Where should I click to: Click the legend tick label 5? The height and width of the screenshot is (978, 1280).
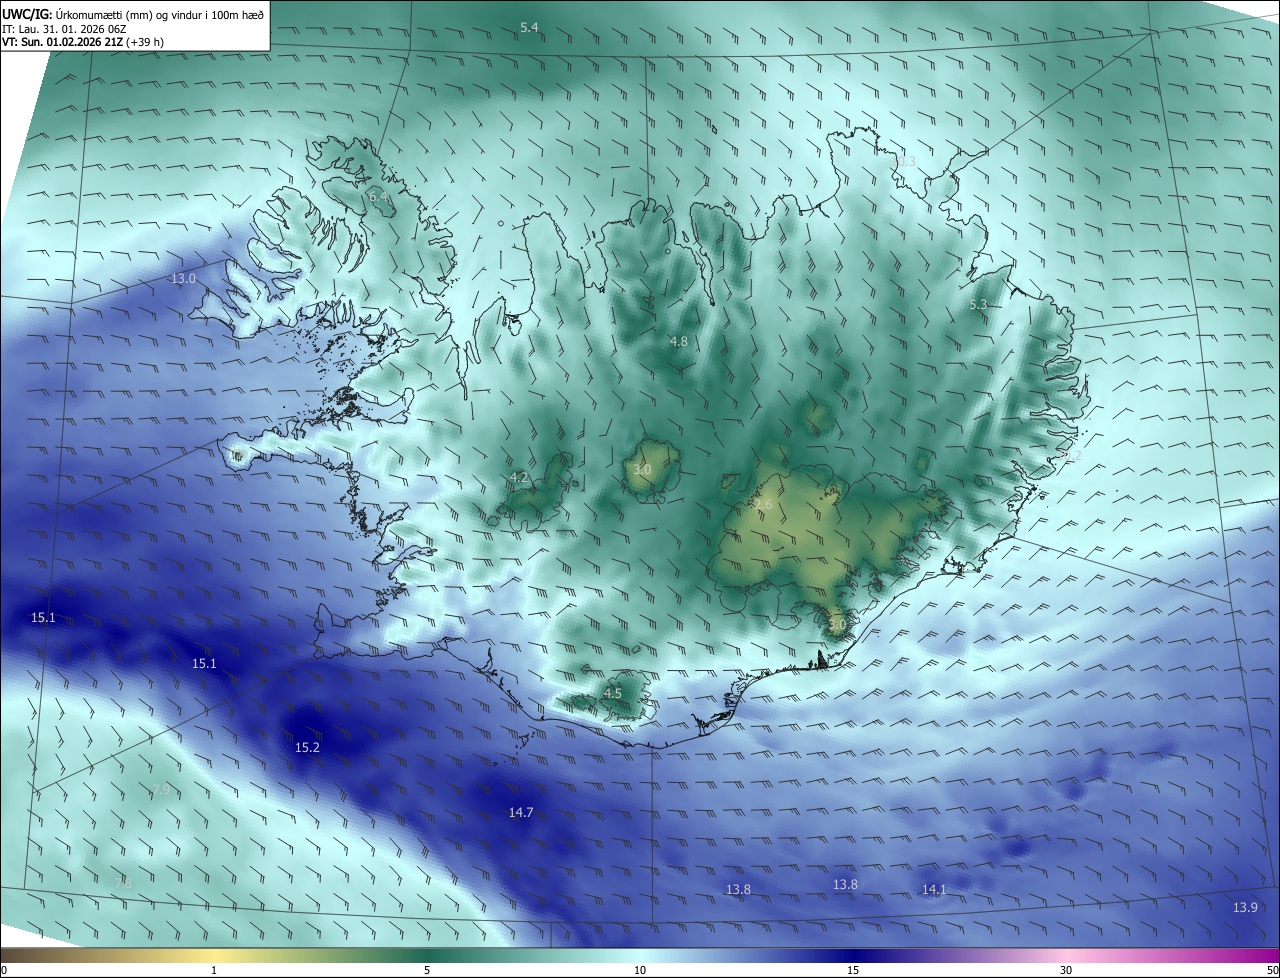click(427, 970)
